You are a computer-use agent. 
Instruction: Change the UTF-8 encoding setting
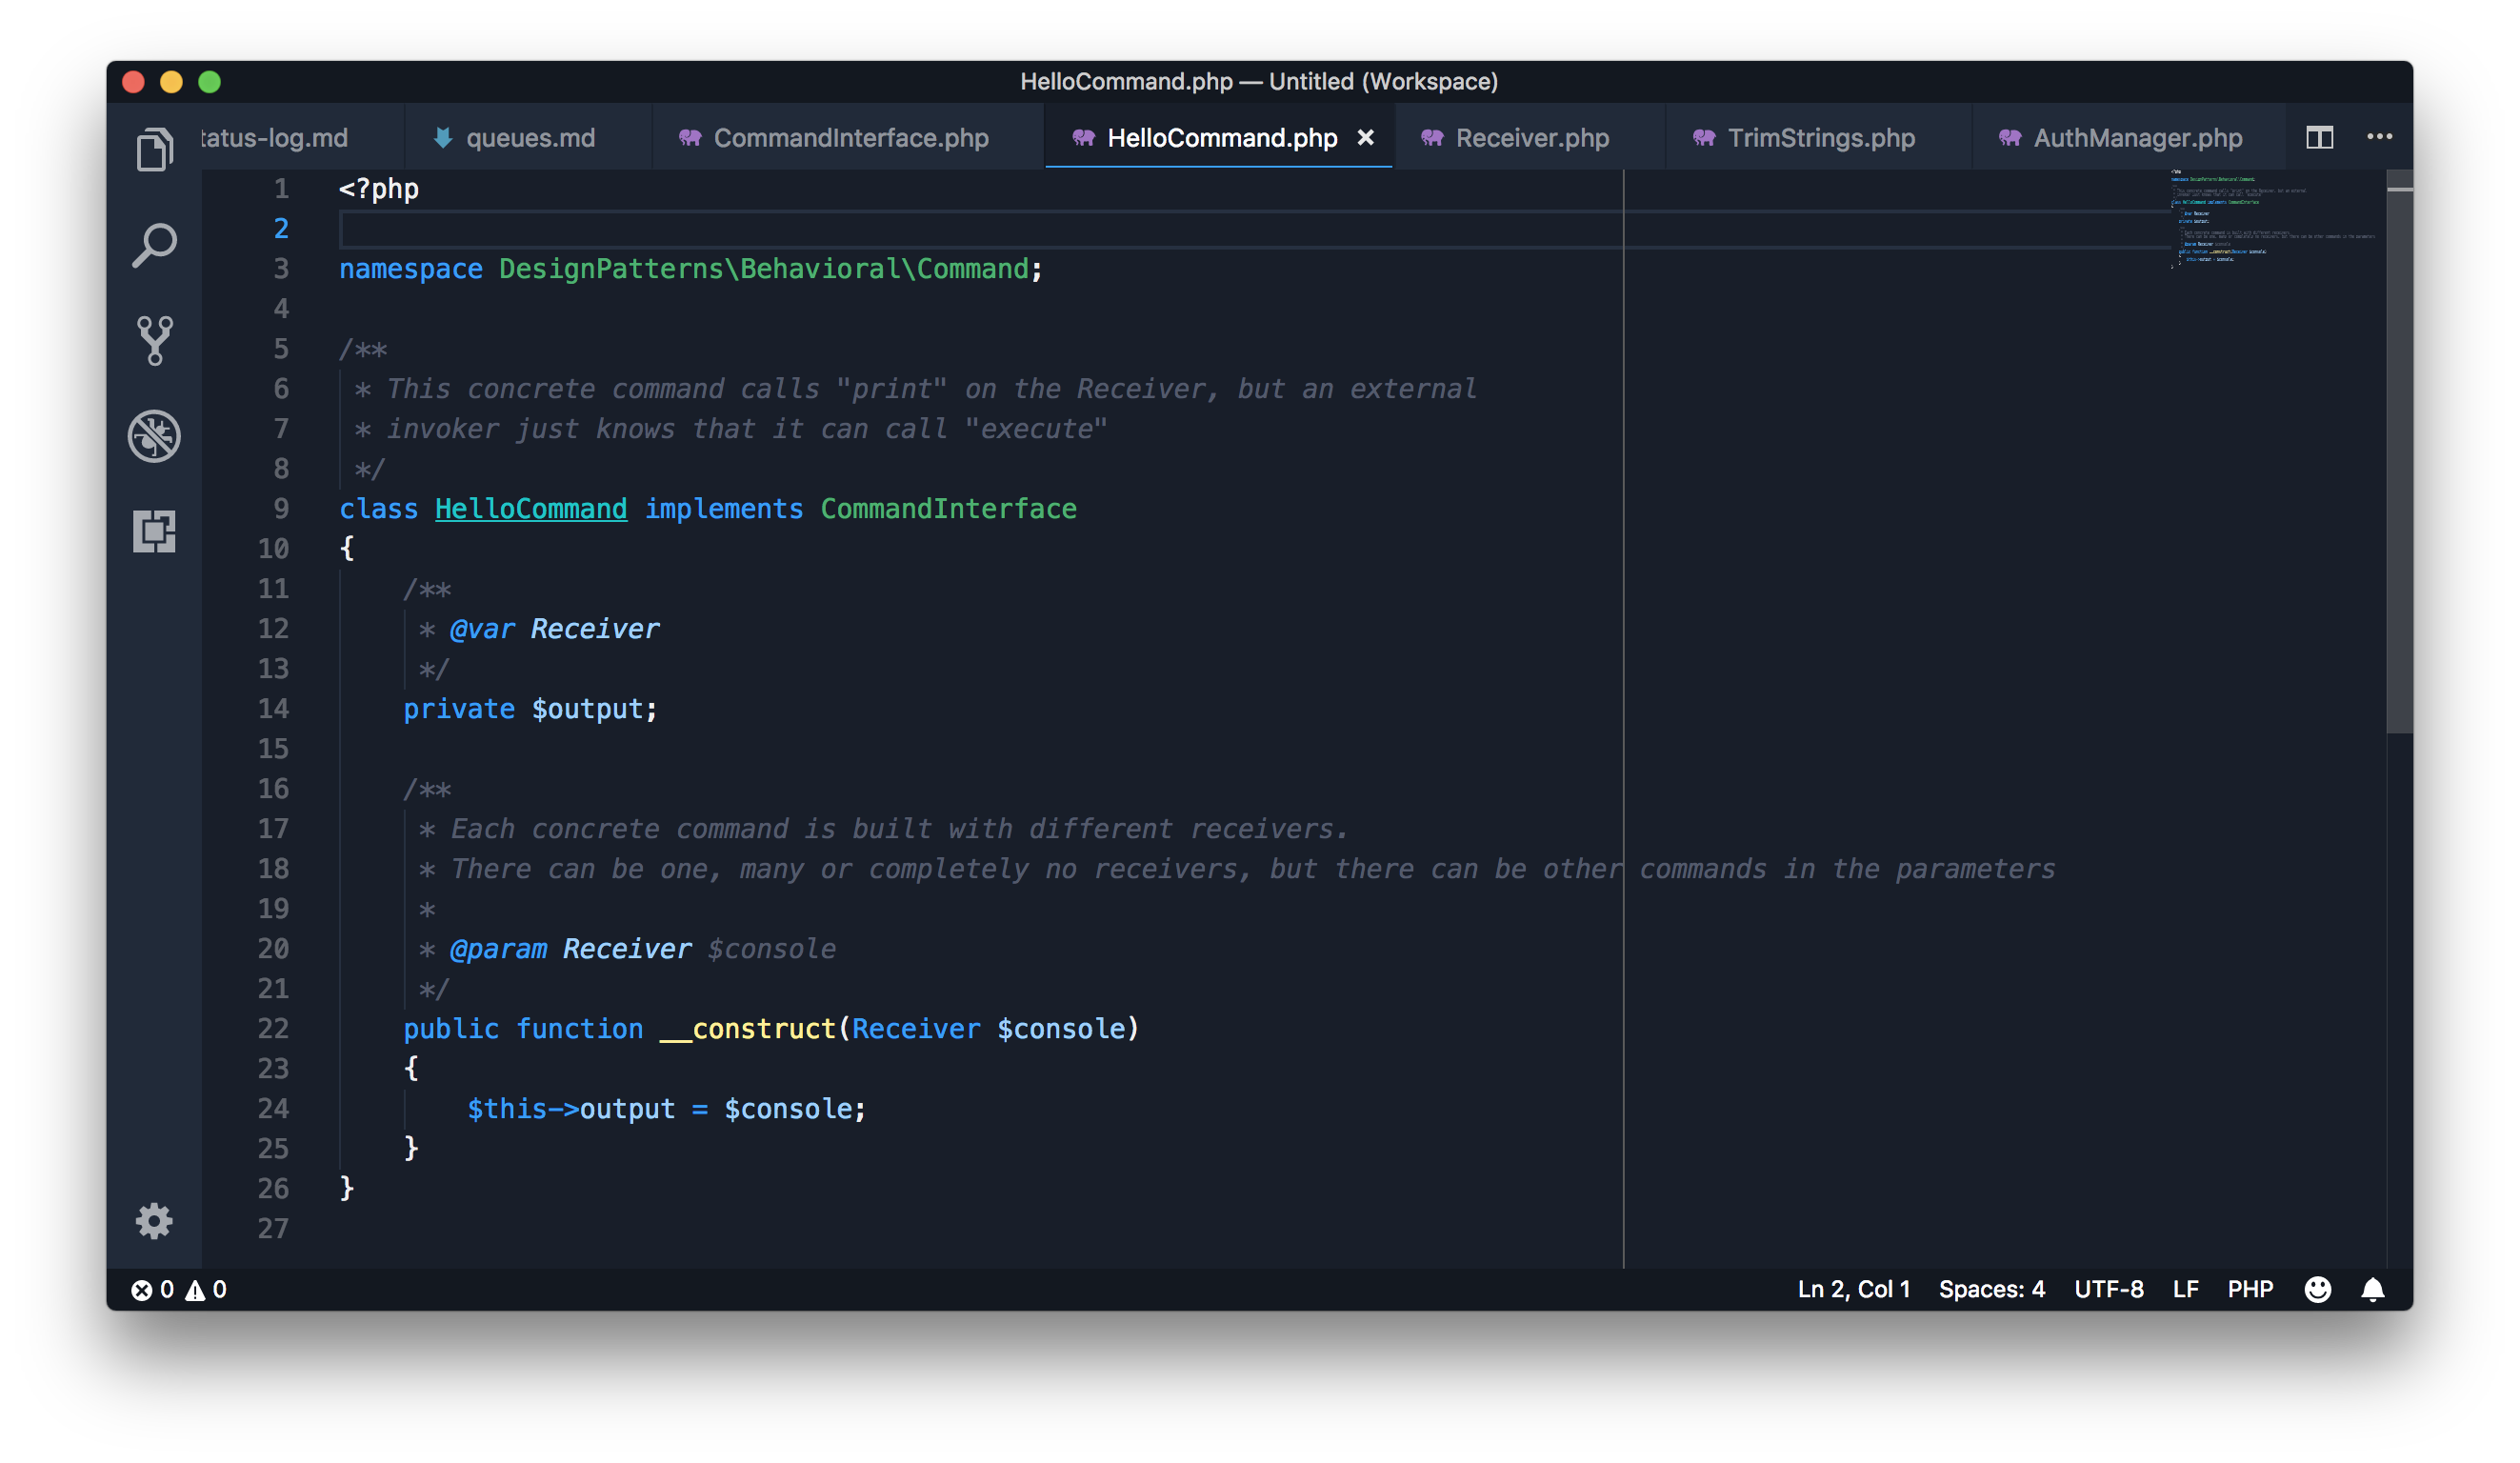[x=2108, y=1289]
